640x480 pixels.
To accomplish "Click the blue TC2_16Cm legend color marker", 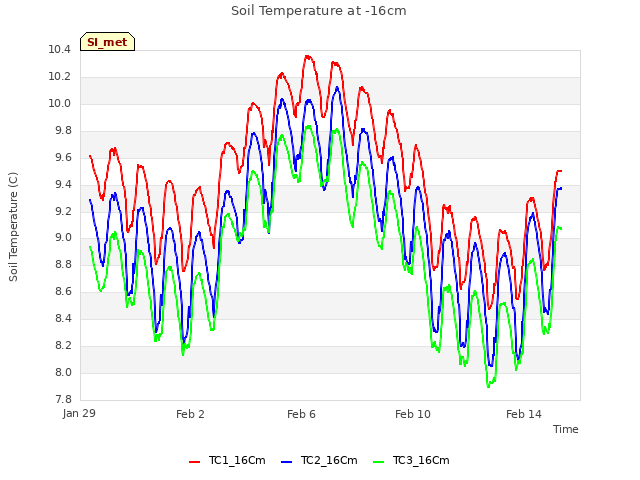I will coord(287,462).
